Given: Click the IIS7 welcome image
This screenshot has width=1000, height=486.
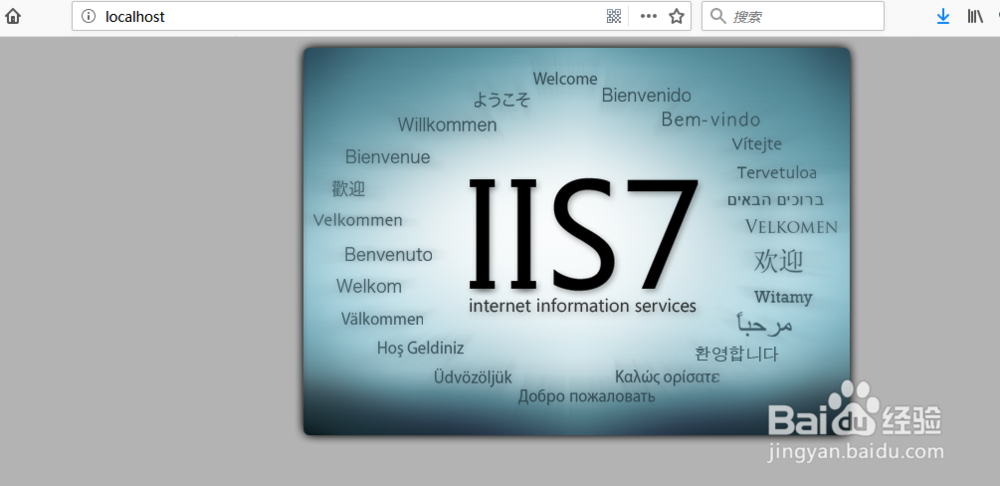Looking at the screenshot, I should (x=577, y=242).
